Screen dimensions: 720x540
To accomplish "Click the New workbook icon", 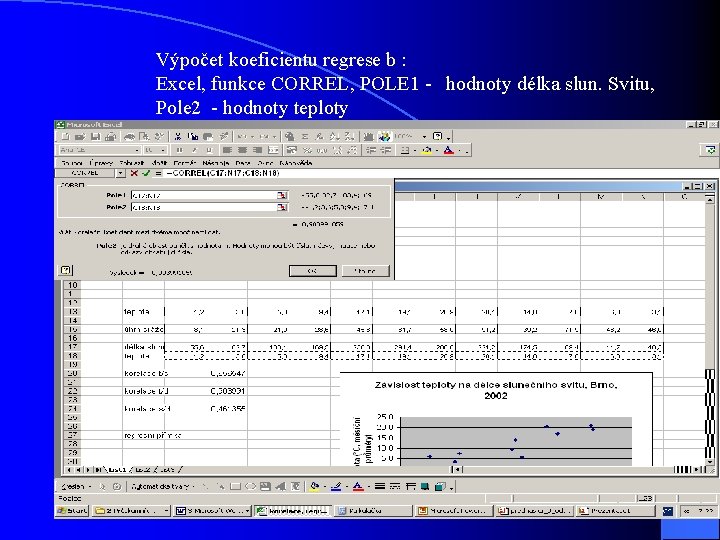I will 66,136.
